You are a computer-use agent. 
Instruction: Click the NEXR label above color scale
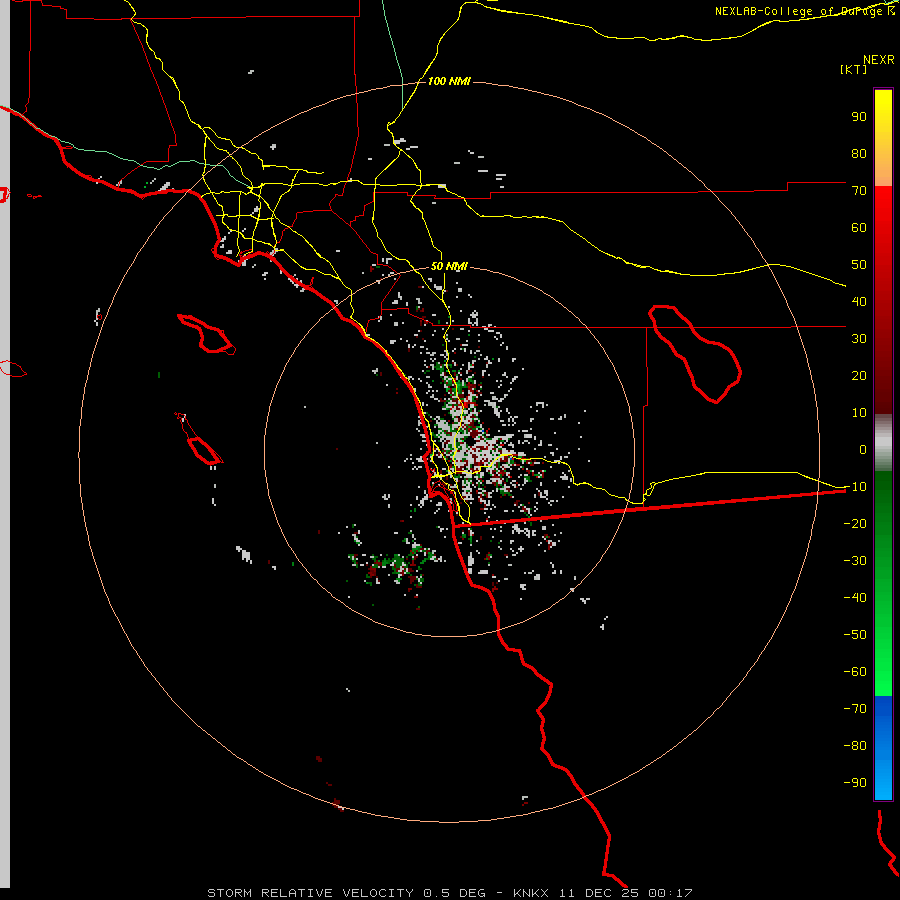879,60
